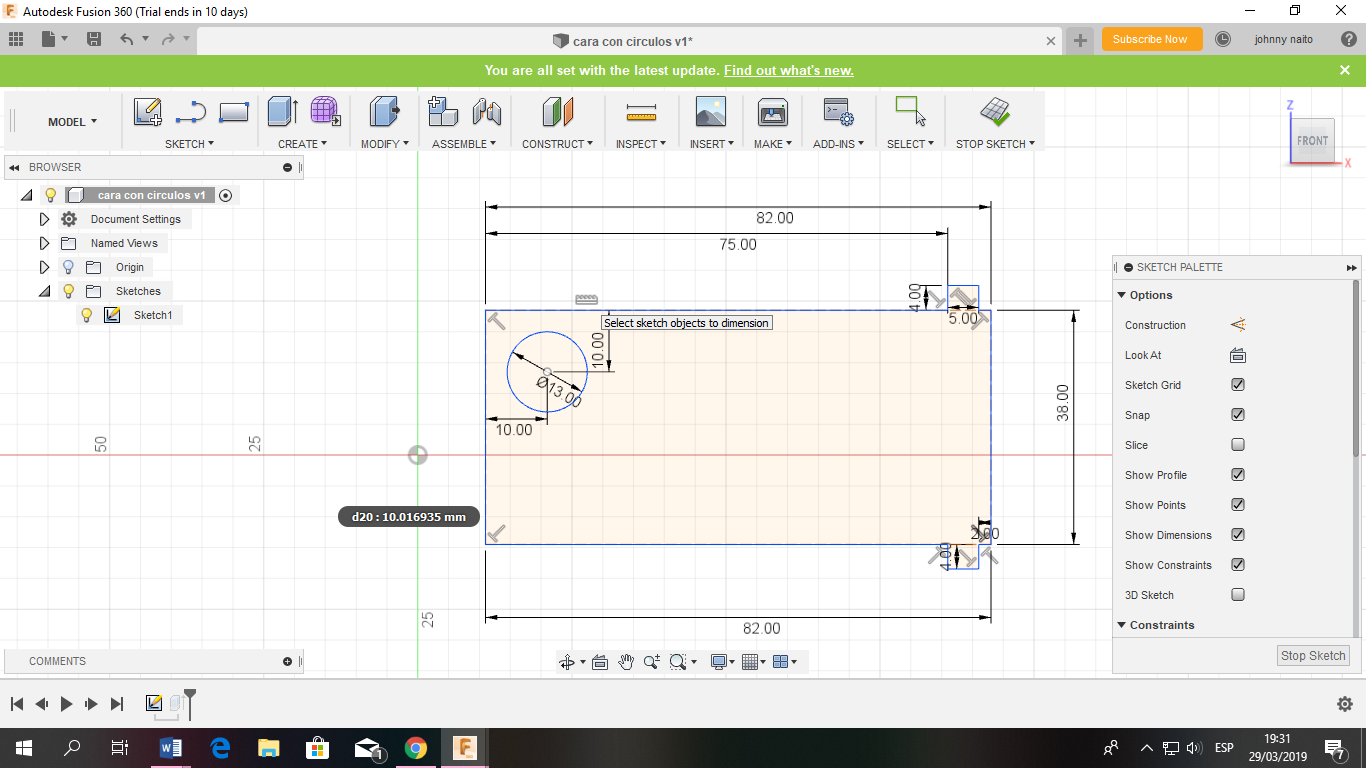Click the Select tool icon
This screenshot has width=1366, height=768.
click(x=910, y=111)
